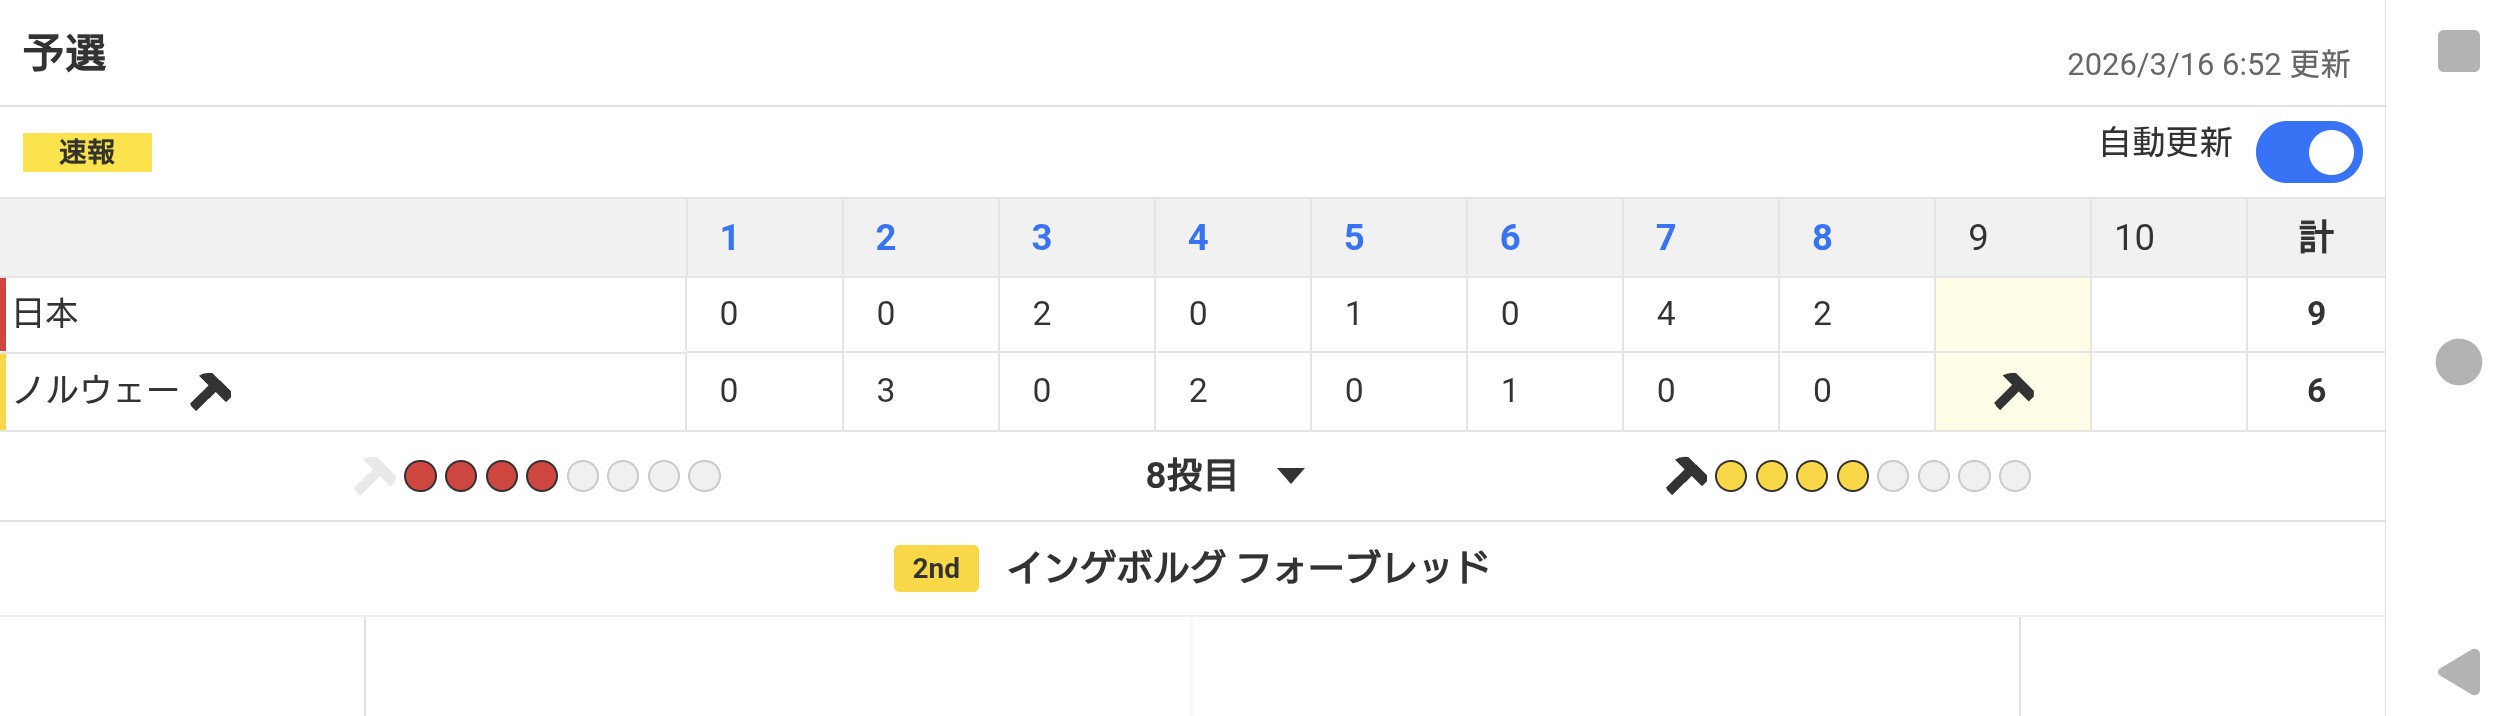
Task: Open end 3 from the scoreboard header
Action: coord(1041,237)
